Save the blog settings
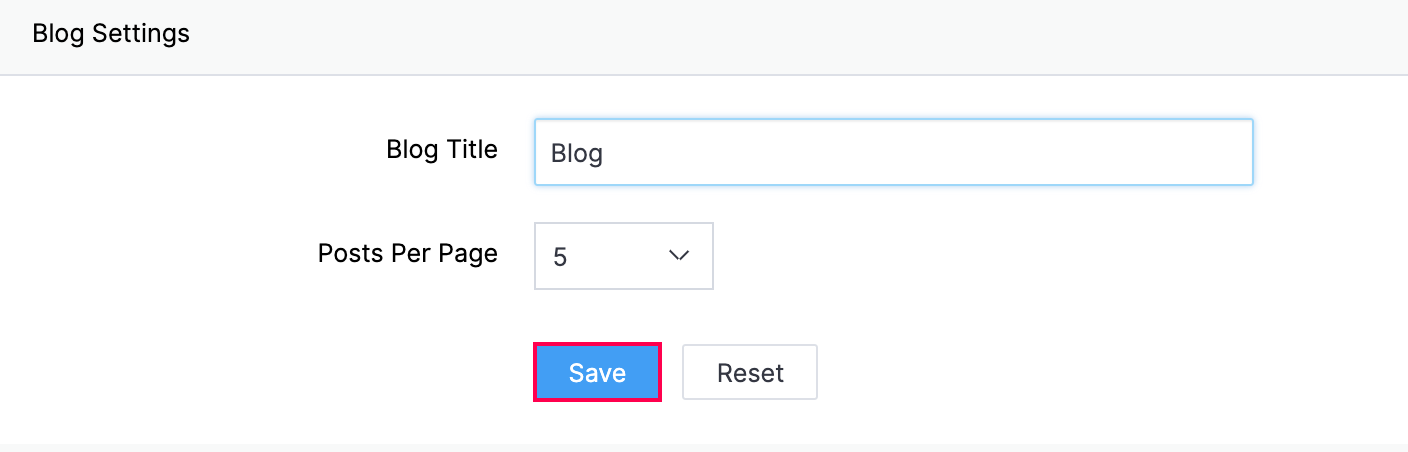This screenshot has width=1408, height=452. [597, 373]
